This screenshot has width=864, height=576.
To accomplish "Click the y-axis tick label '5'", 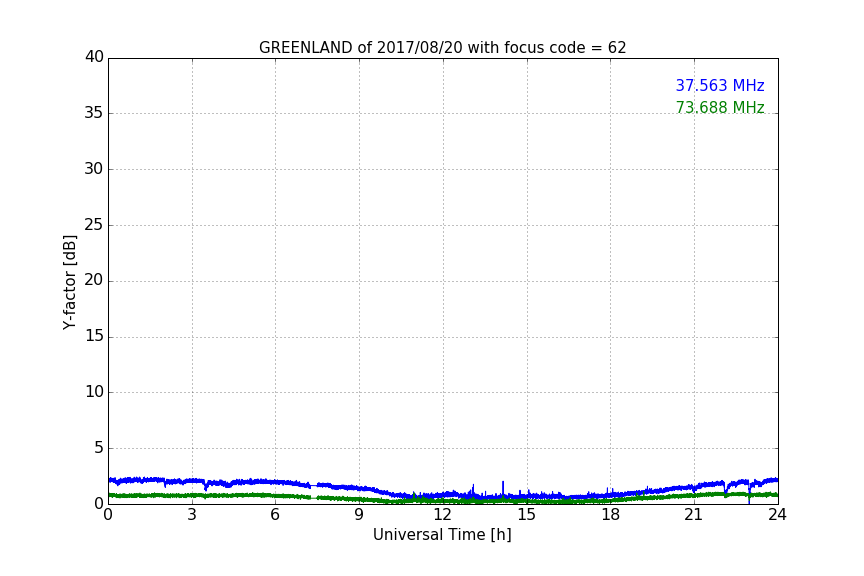I will tap(99, 448).
